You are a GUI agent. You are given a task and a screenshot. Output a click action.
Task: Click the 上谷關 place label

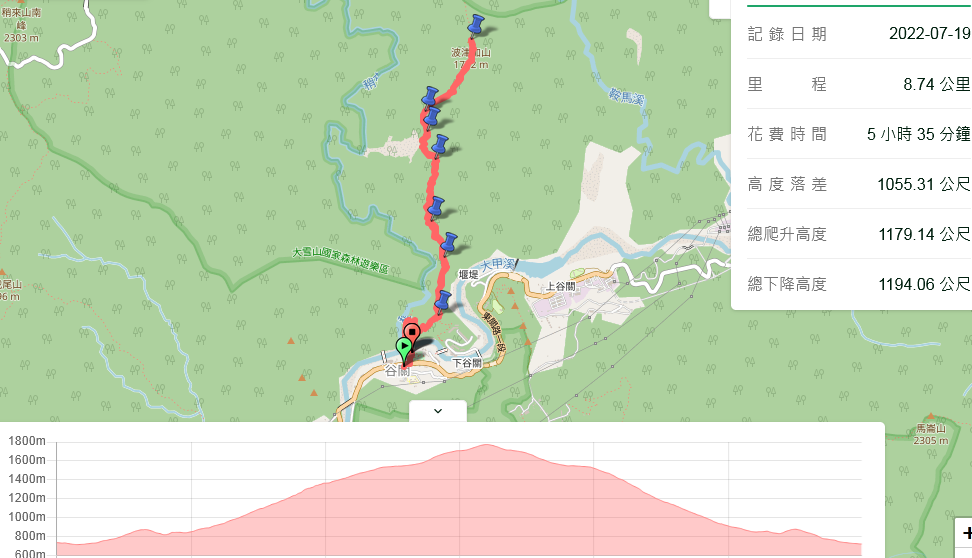tap(560, 286)
